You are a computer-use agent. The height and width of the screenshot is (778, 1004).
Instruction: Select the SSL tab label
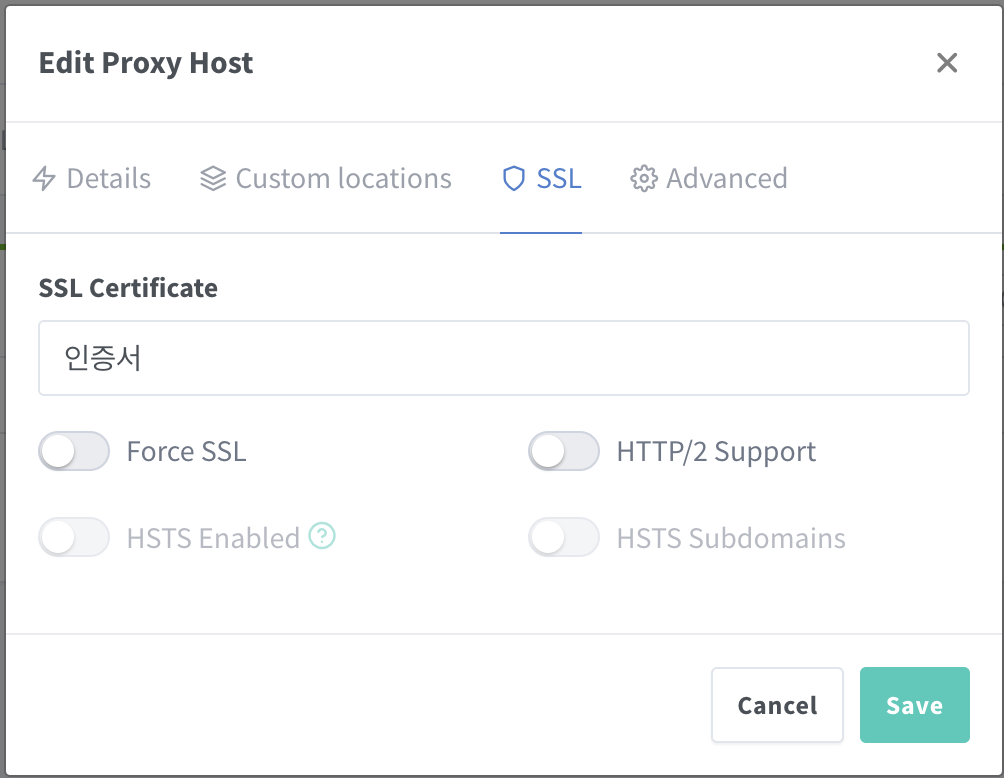(559, 179)
